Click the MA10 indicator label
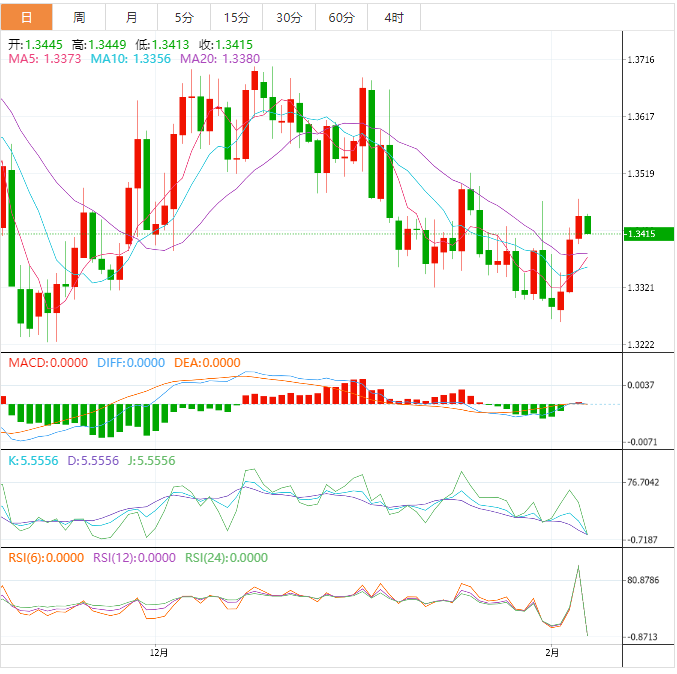The image size is (677, 674). (132, 59)
